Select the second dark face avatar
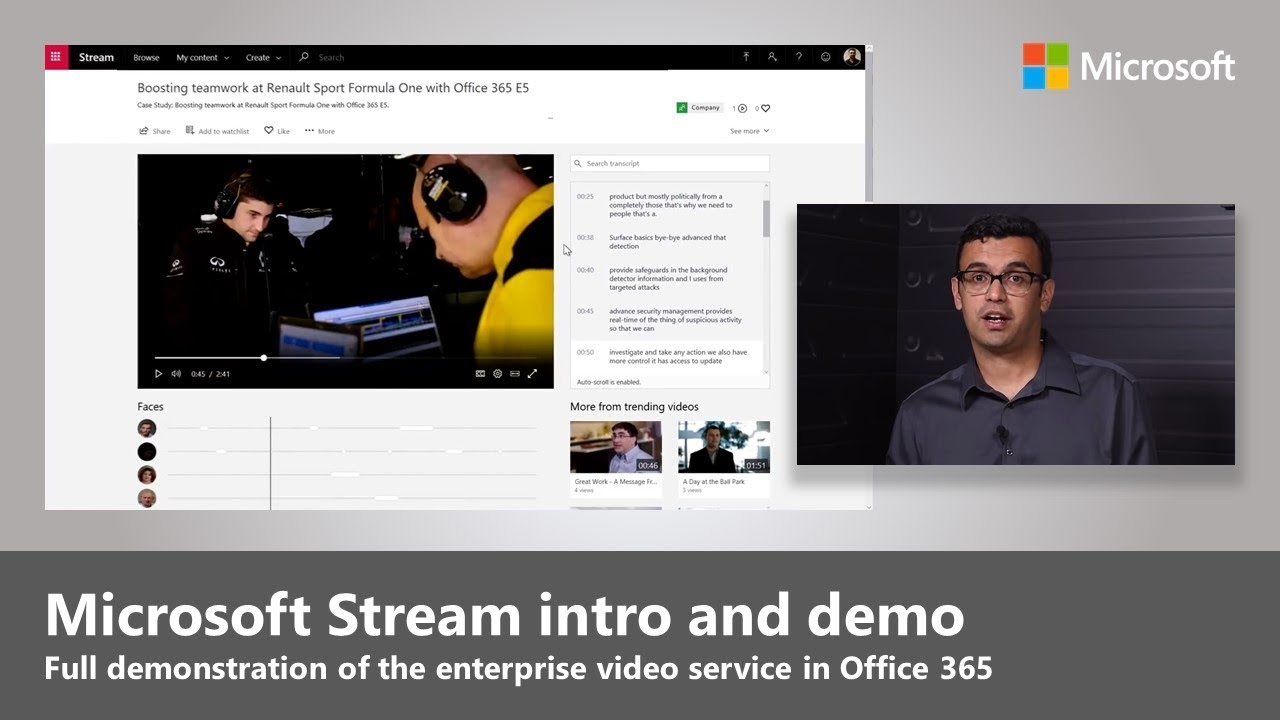 pos(147,452)
